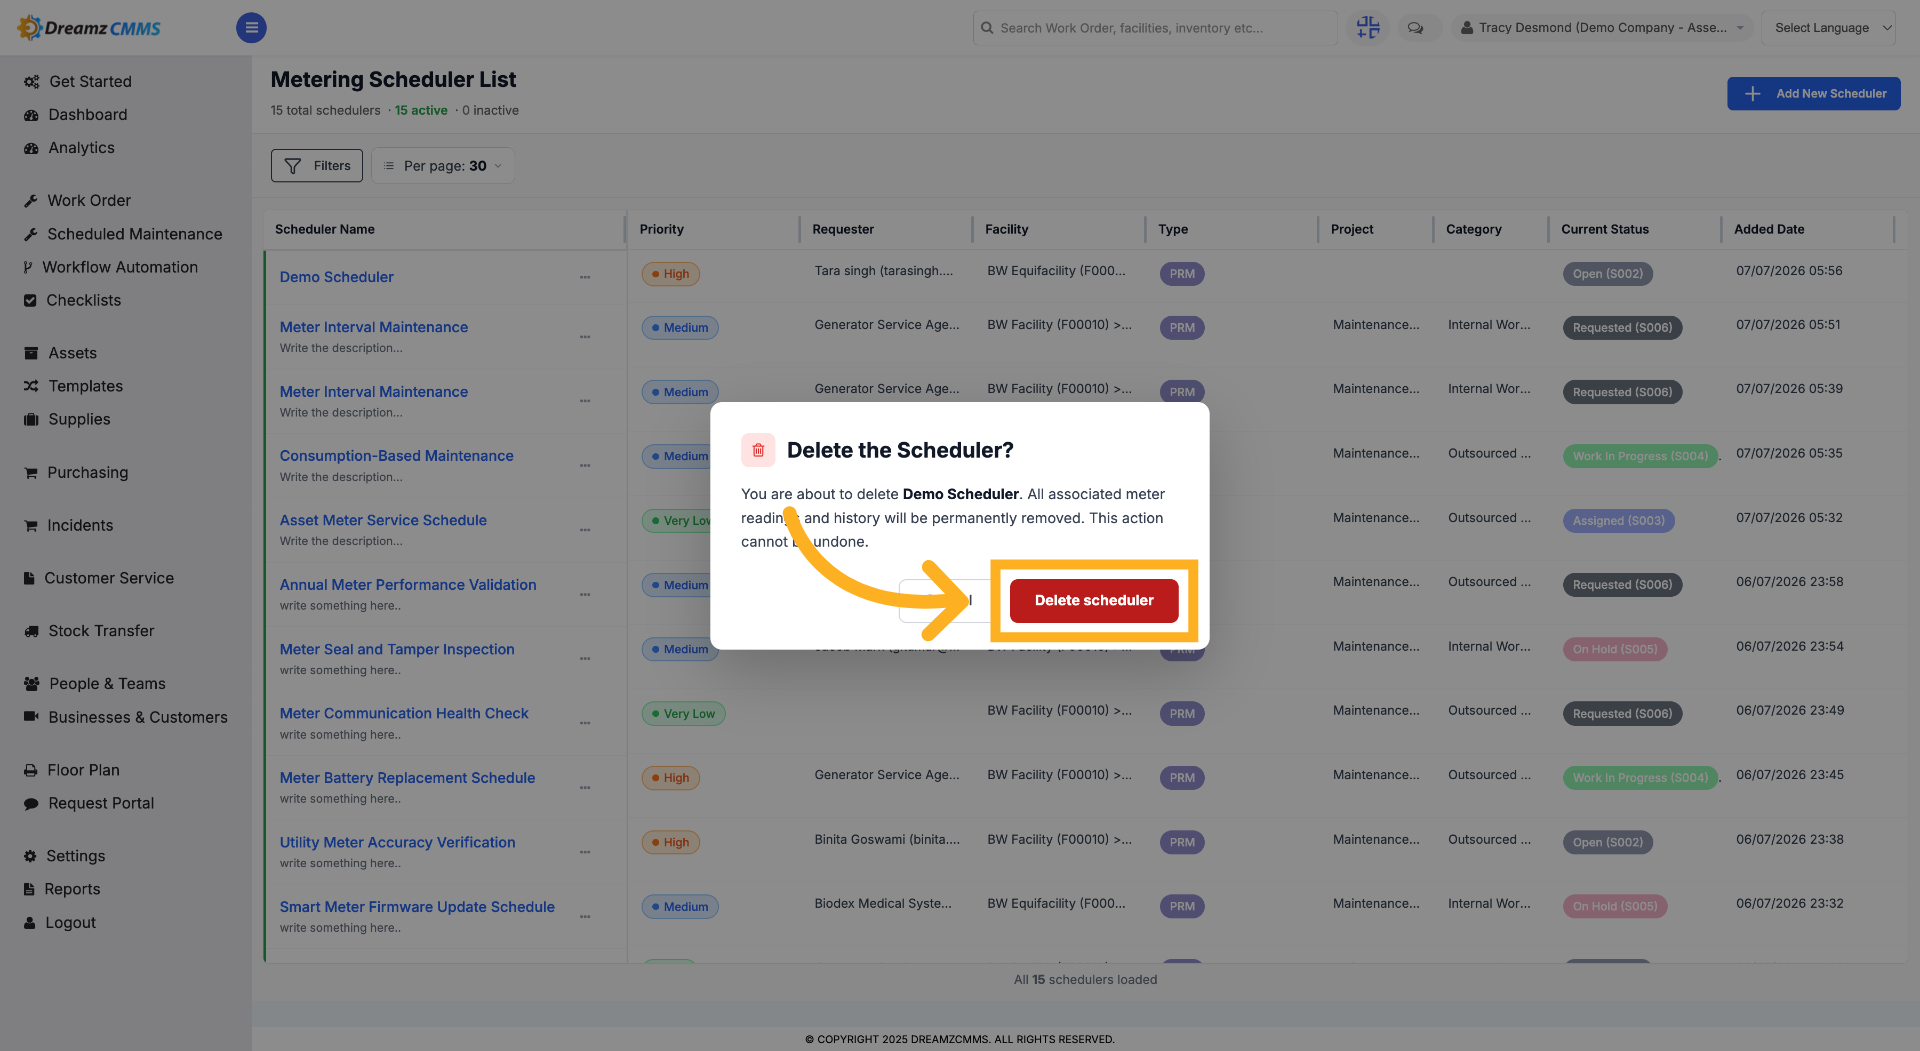1920x1051 pixels.
Task: Change the Per page: 30 dropdown
Action: coord(443,166)
